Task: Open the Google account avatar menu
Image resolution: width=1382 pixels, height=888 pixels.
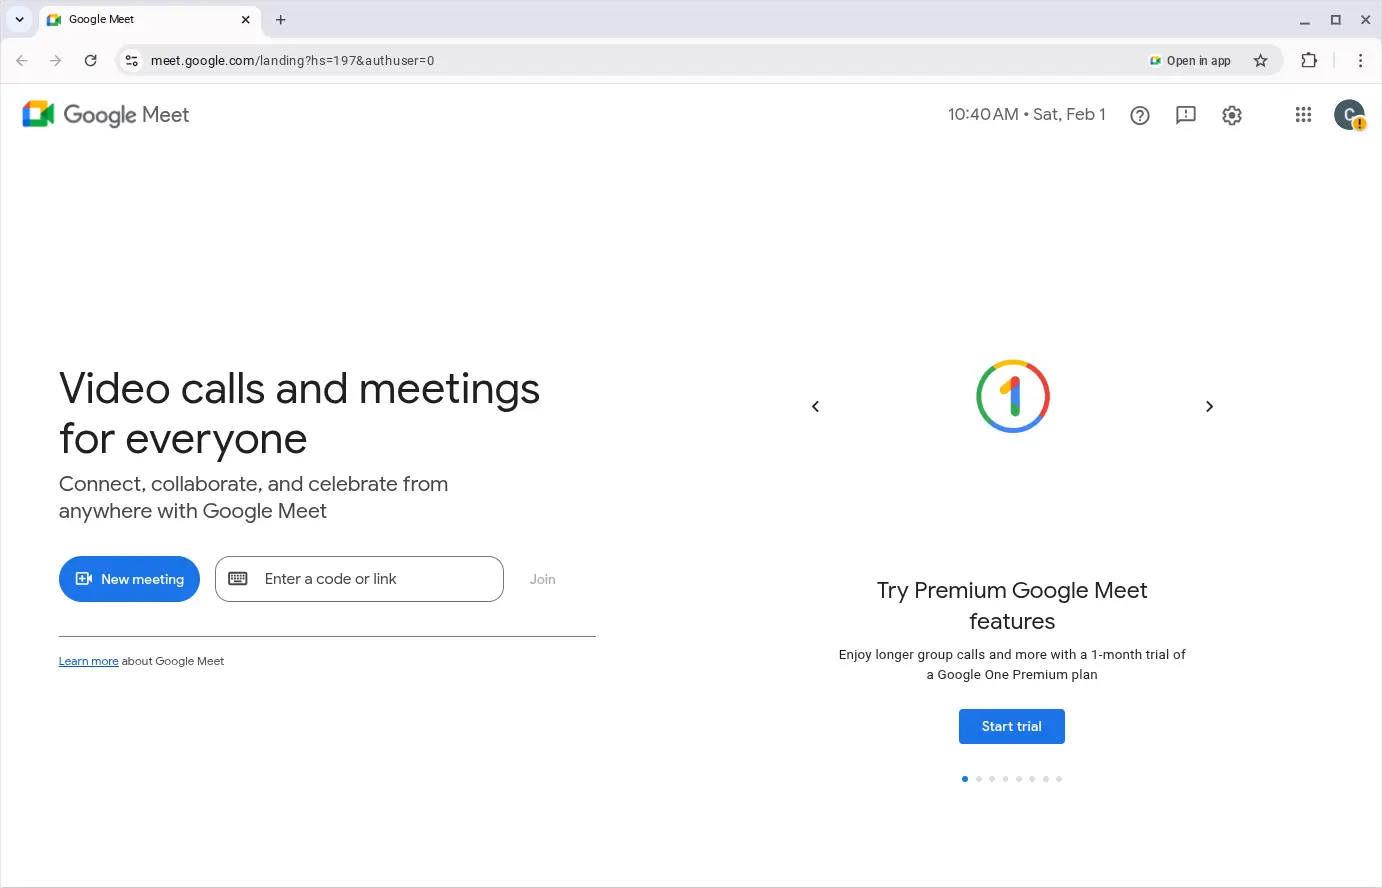Action: click(x=1348, y=115)
